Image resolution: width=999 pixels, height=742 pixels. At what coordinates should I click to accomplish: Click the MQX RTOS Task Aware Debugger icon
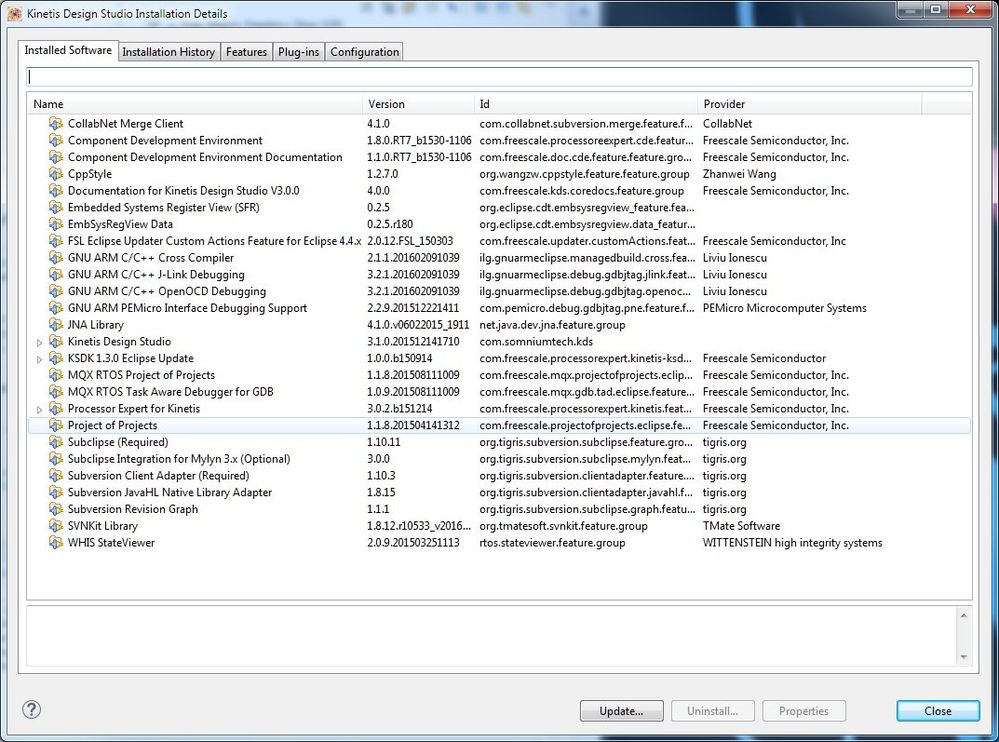coord(56,392)
